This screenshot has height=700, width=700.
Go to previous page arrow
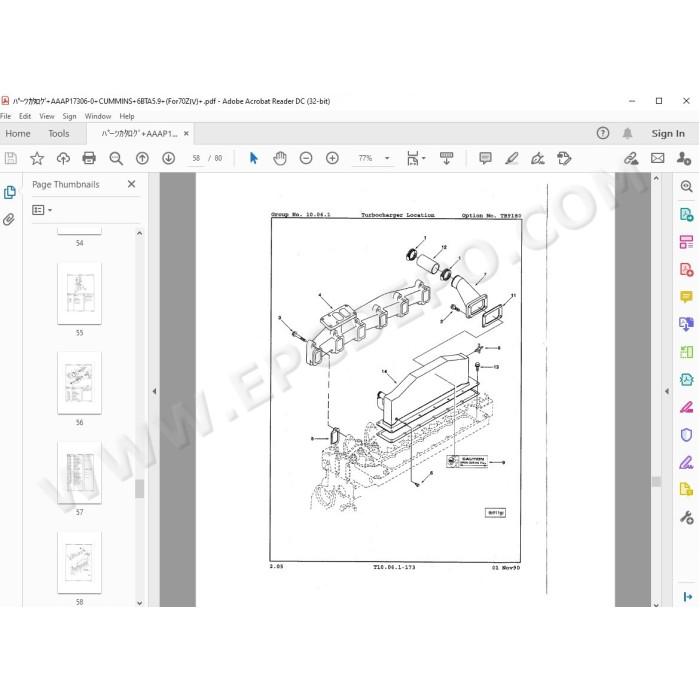pos(142,158)
